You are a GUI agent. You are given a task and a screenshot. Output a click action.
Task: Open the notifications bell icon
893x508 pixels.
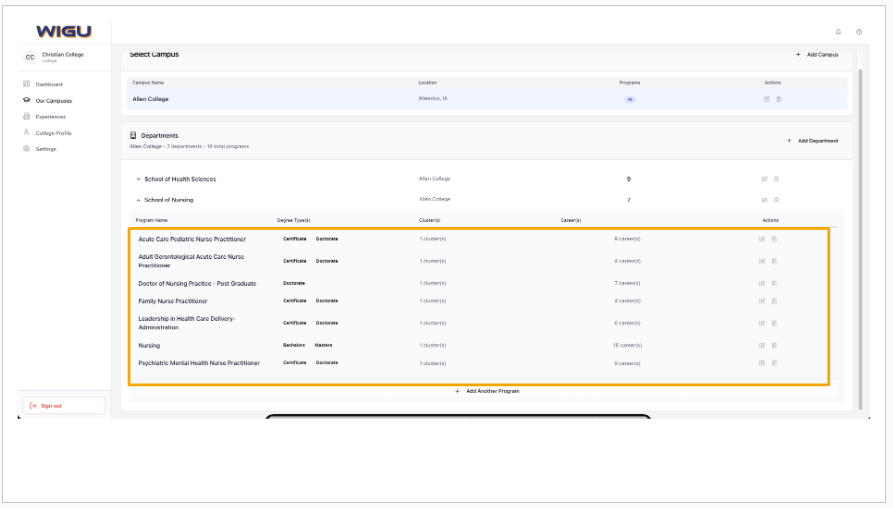click(x=838, y=32)
